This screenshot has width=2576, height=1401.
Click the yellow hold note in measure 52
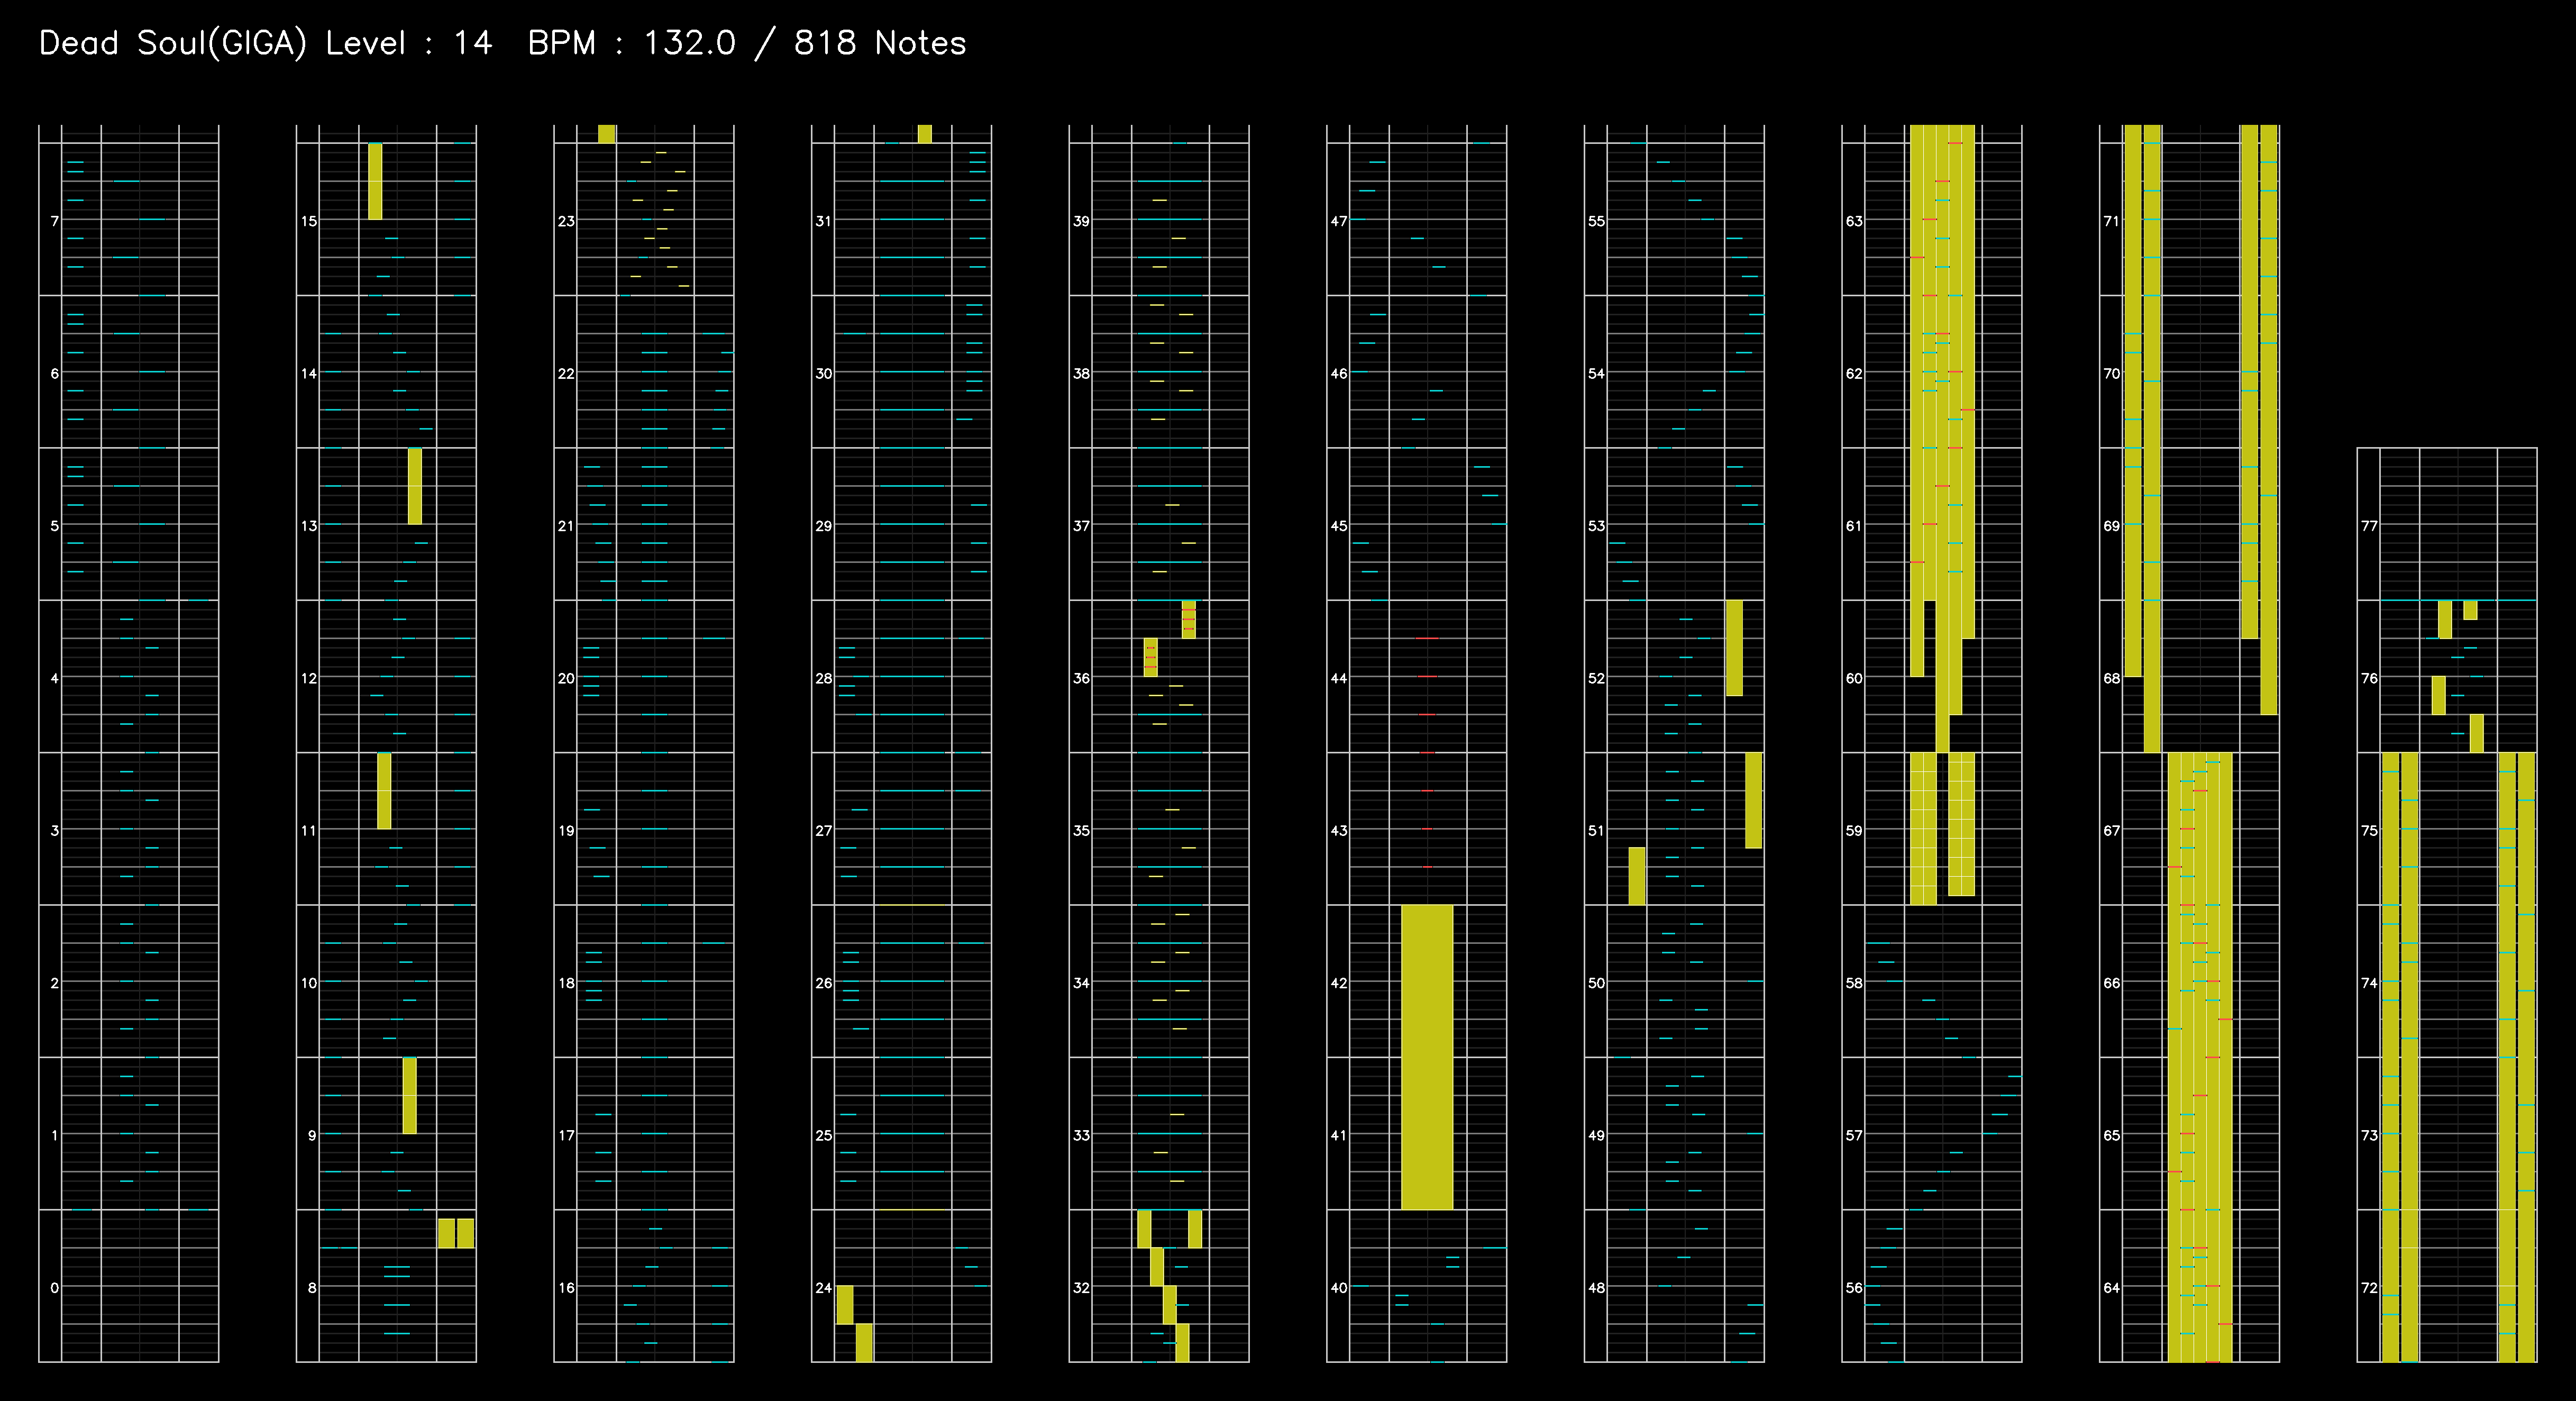[1734, 648]
